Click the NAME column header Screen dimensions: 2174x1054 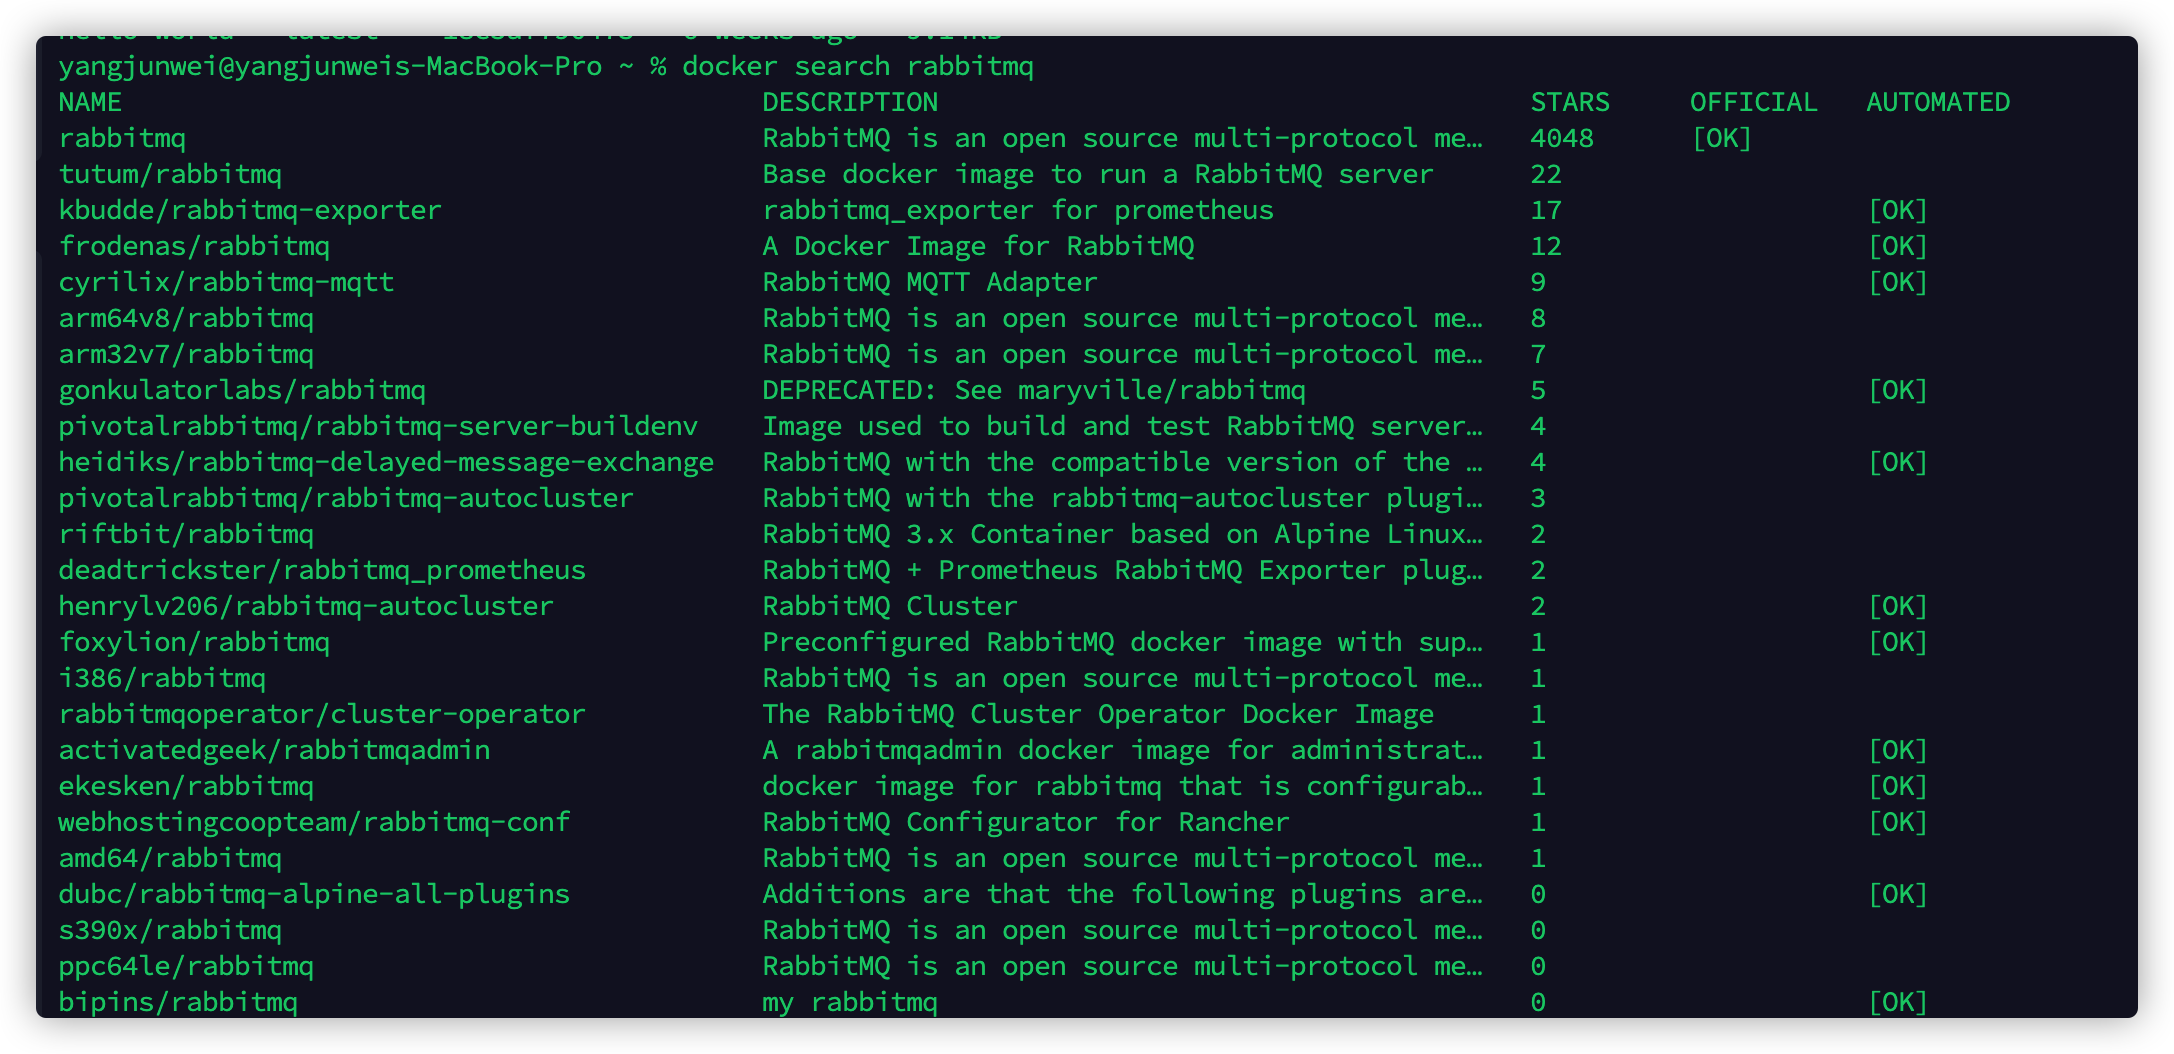[90, 102]
